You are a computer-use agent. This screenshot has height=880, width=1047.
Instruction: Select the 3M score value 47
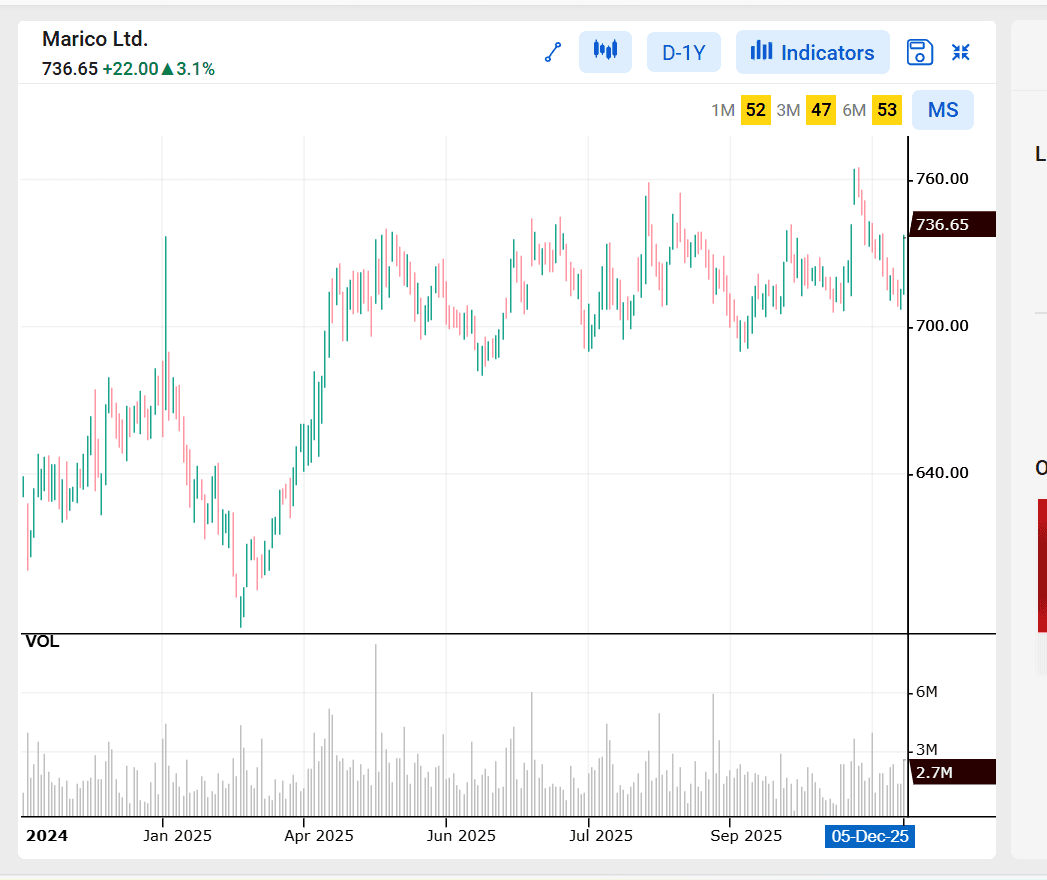pos(821,109)
